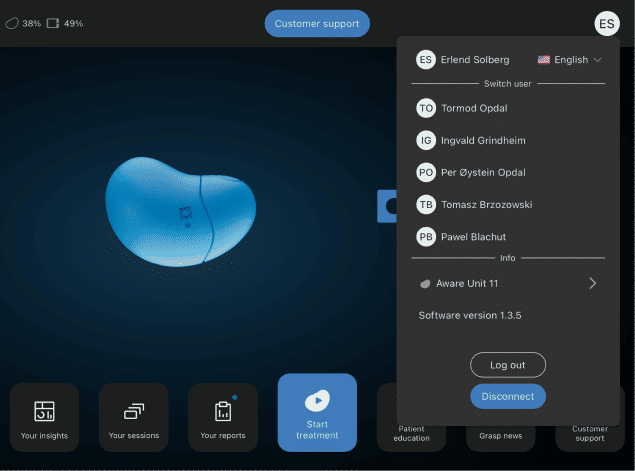The image size is (635, 471).
Task: Open Your sessions tile
Action: click(134, 418)
